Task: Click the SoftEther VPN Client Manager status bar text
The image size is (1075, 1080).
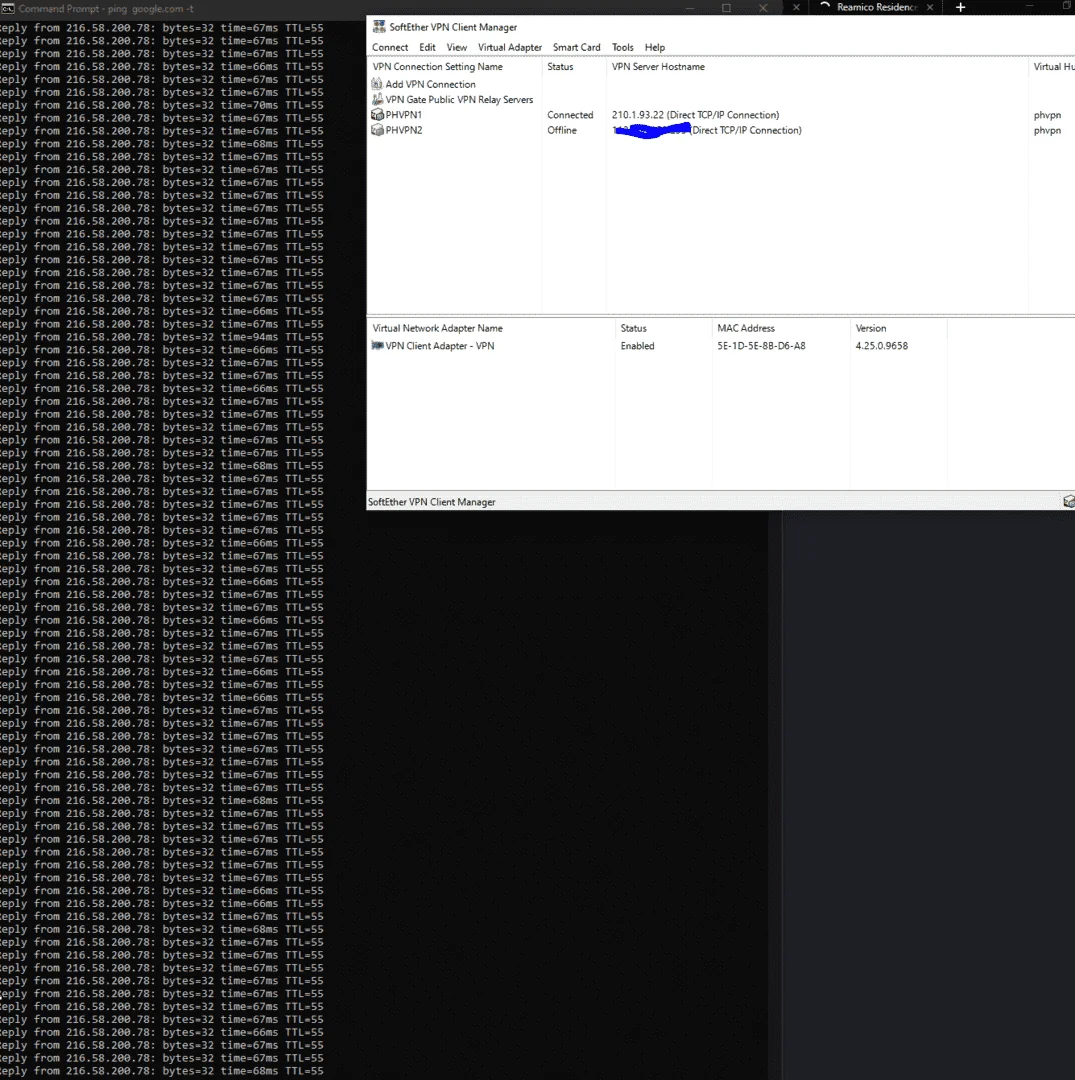Action: pyautogui.click(x=431, y=501)
